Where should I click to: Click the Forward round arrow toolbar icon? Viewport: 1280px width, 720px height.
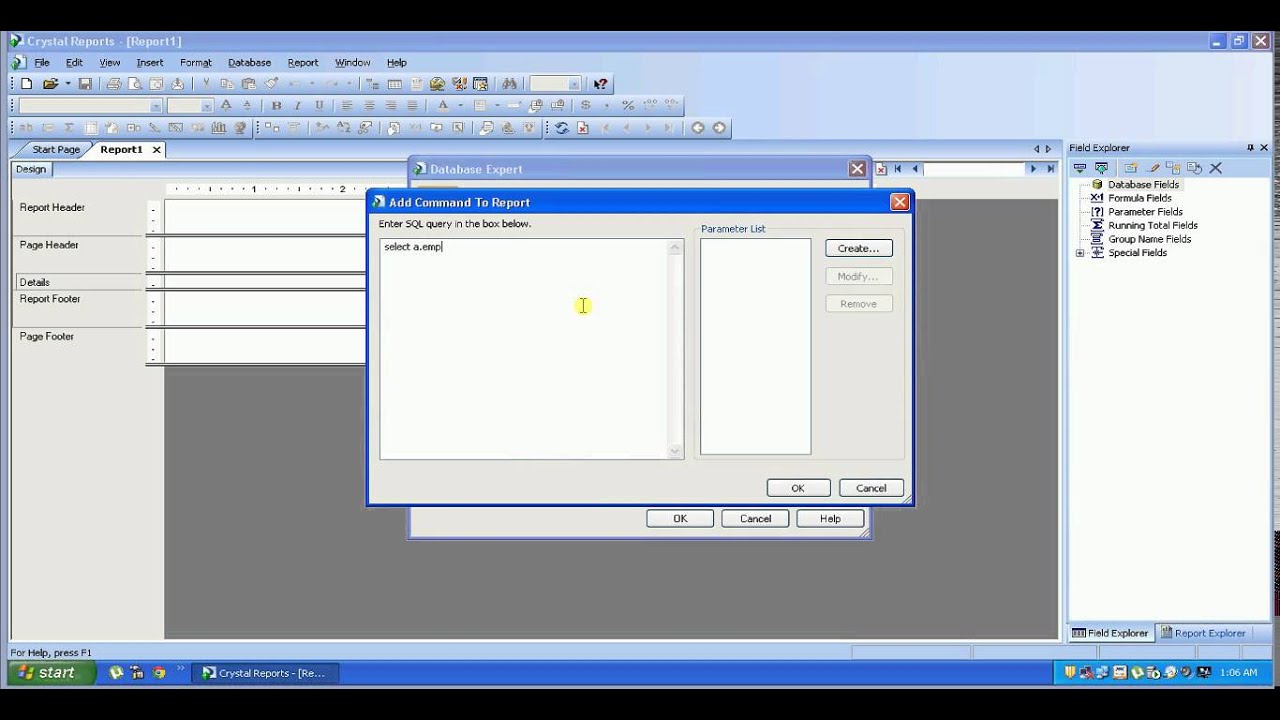[x=719, y=127]
